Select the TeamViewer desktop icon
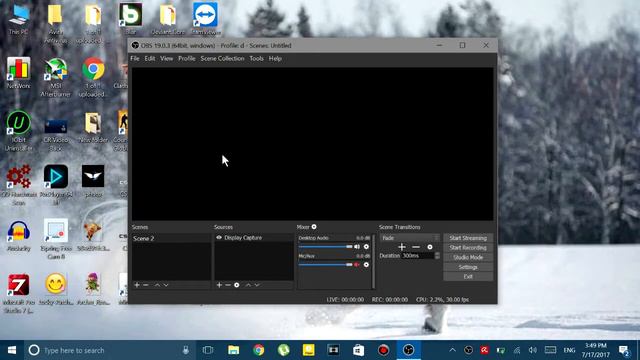This screenshot has height=360, width=640. coord(205,19)
